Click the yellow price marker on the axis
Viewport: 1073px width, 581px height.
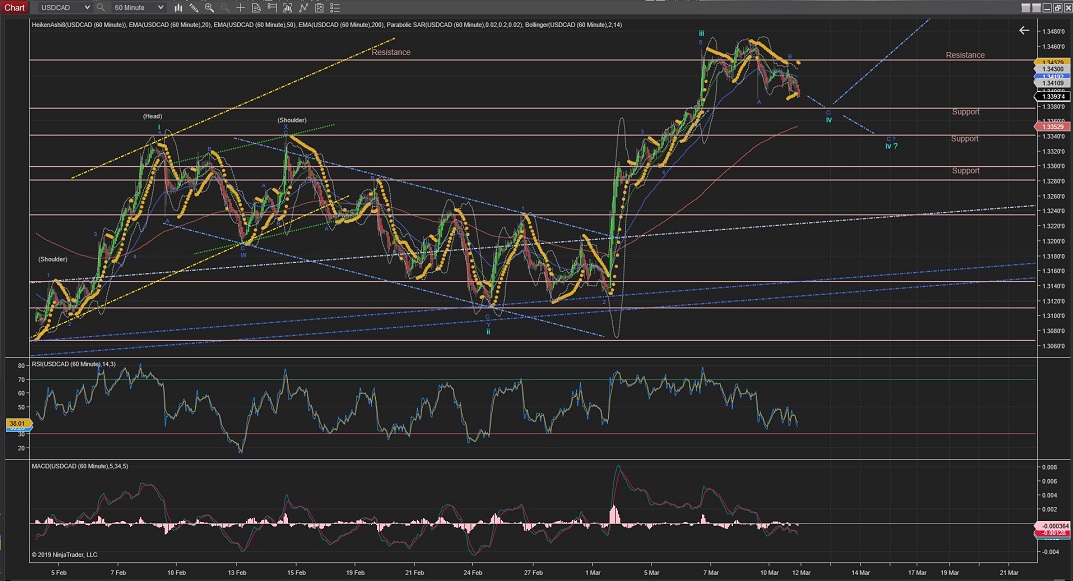(x=1052, y=62)
